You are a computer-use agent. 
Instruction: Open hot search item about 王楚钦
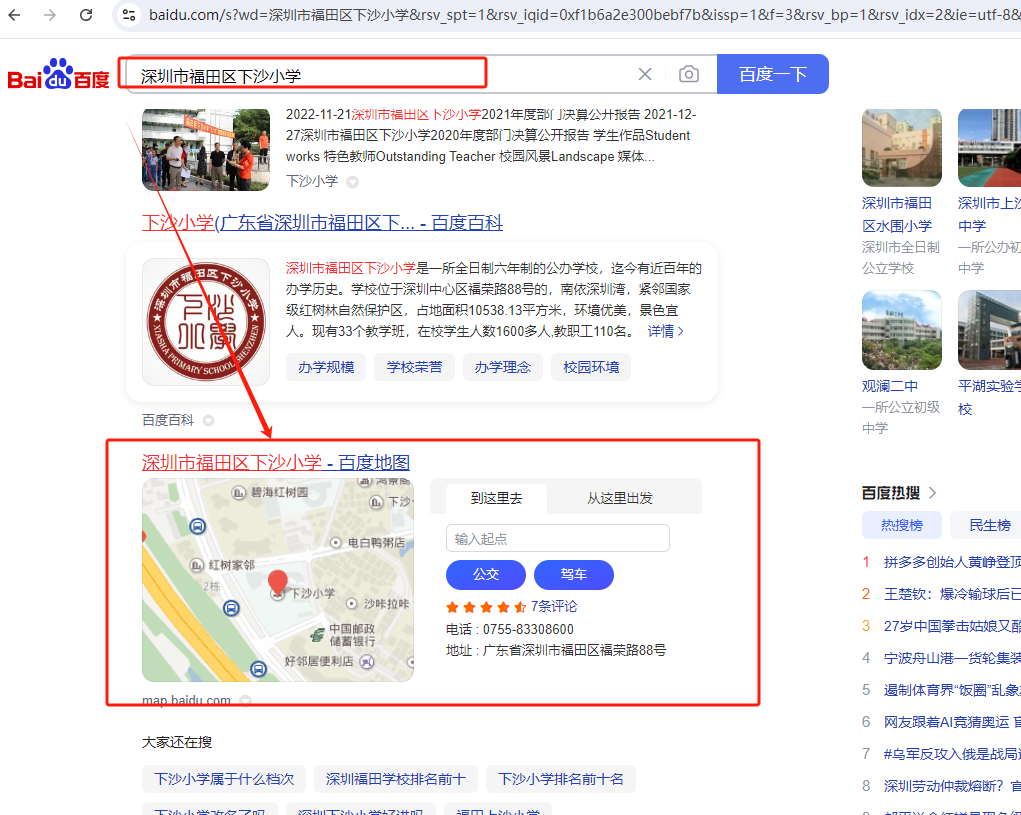[x=952, y=594]
